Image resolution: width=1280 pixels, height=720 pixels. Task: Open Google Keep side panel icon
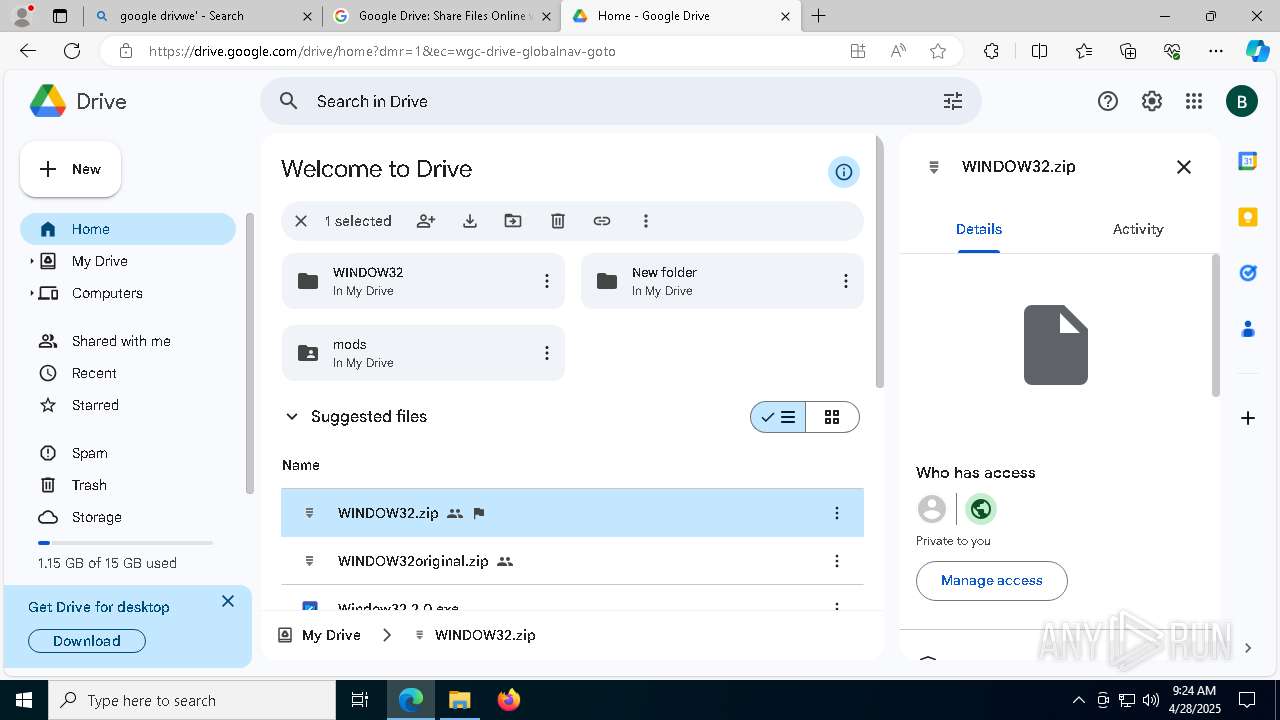click(1248, 217)
